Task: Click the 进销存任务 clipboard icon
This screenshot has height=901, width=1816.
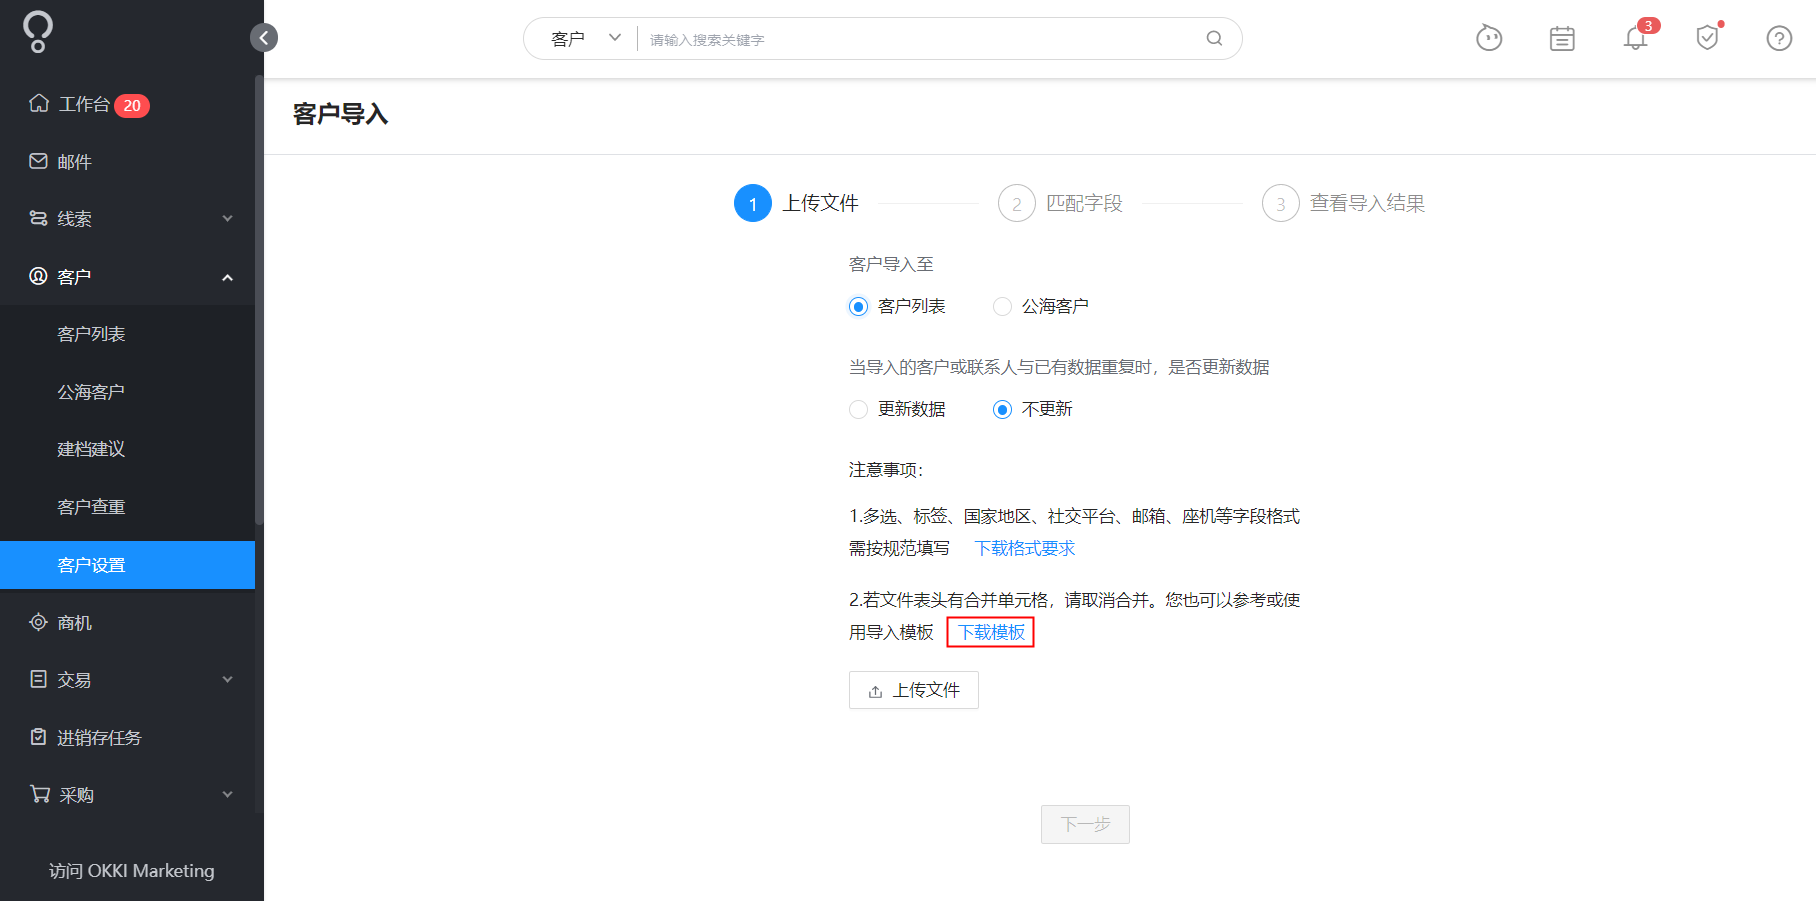Action: coord(39,737)
